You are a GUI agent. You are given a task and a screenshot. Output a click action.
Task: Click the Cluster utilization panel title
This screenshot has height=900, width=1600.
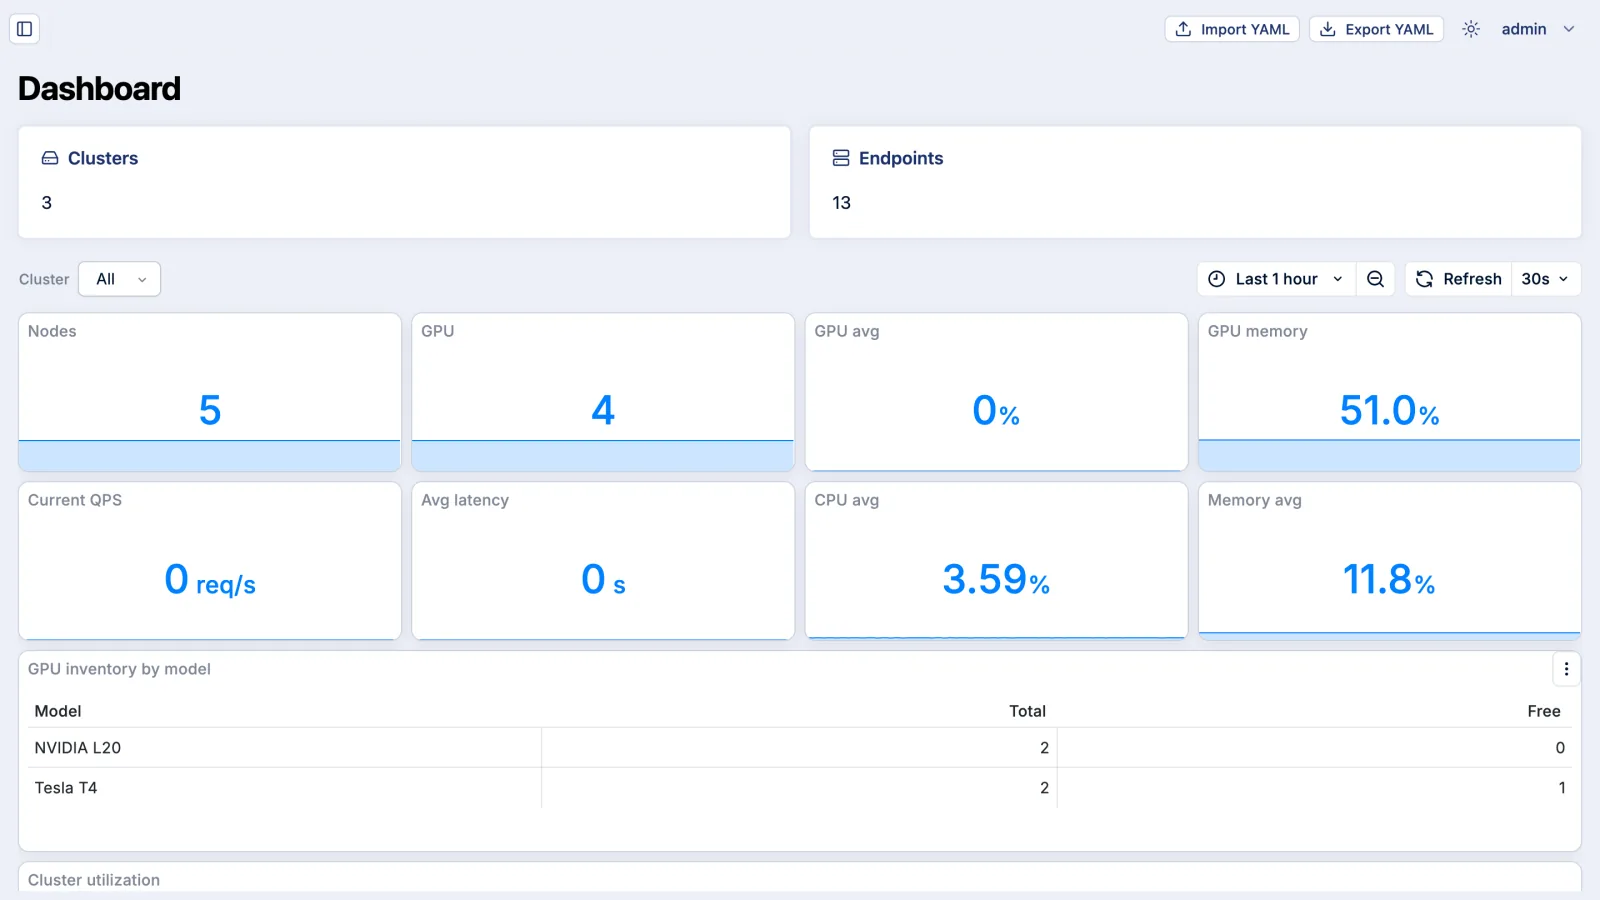[x=94, y=880]
